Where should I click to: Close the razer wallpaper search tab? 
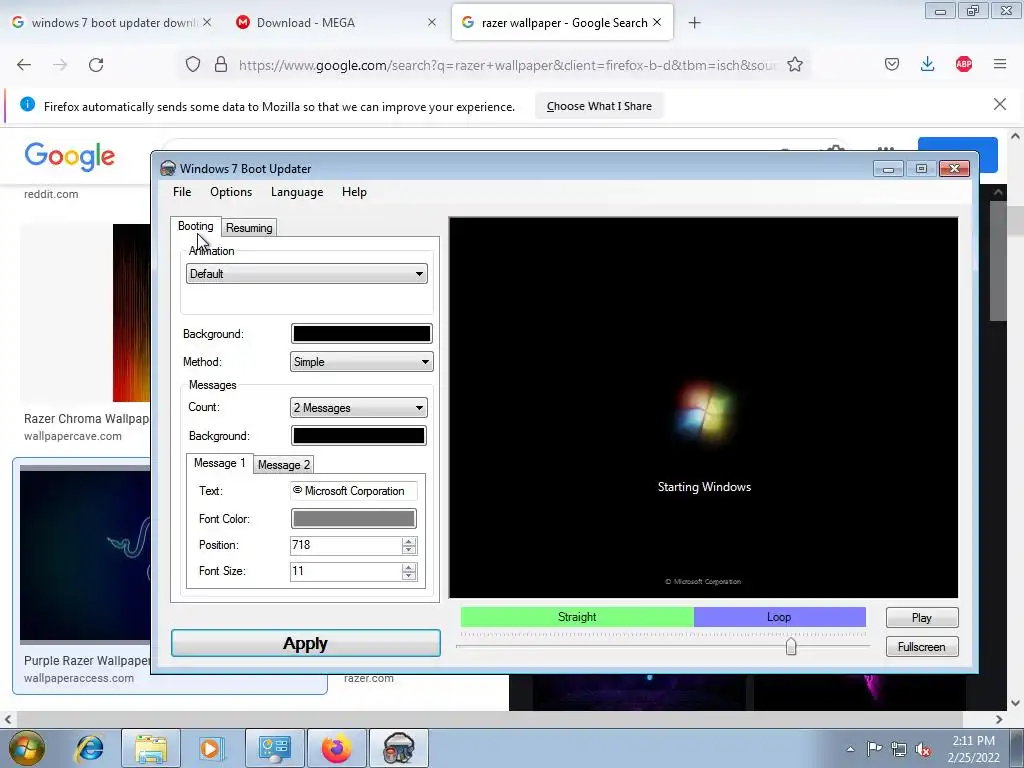click(x=657, y=22)
